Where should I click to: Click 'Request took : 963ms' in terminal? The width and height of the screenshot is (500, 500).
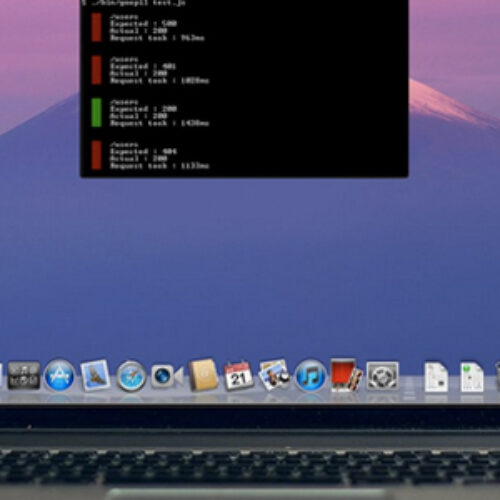coord(157,38)
